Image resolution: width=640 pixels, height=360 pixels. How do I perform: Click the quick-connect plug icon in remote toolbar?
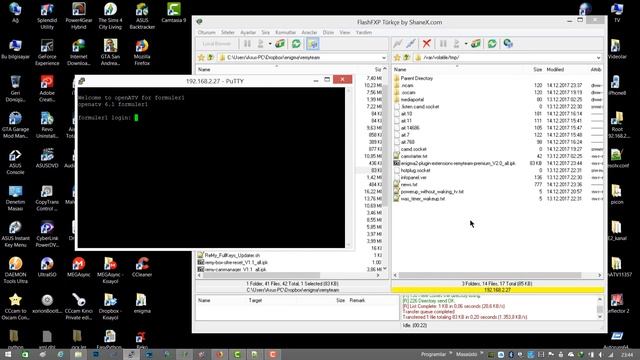point(411,43)
